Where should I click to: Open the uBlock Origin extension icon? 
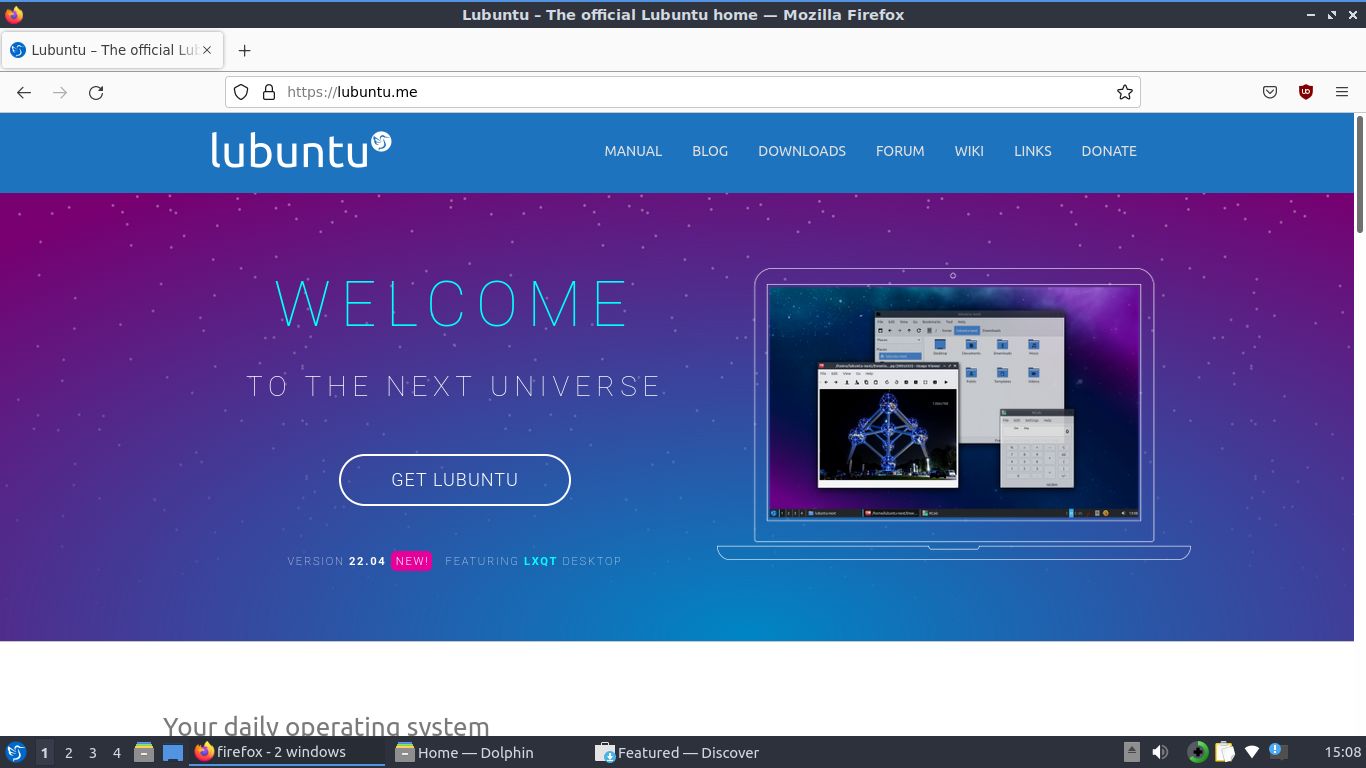click(x=1306, y=92)
